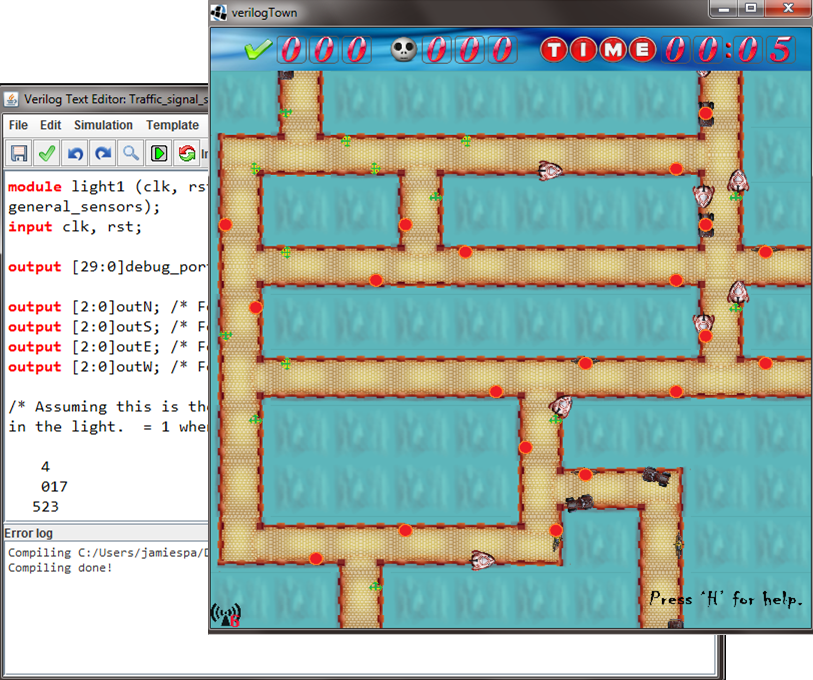
Task: Click the 'input clk, rst;' code line
Action: (75, 227)
